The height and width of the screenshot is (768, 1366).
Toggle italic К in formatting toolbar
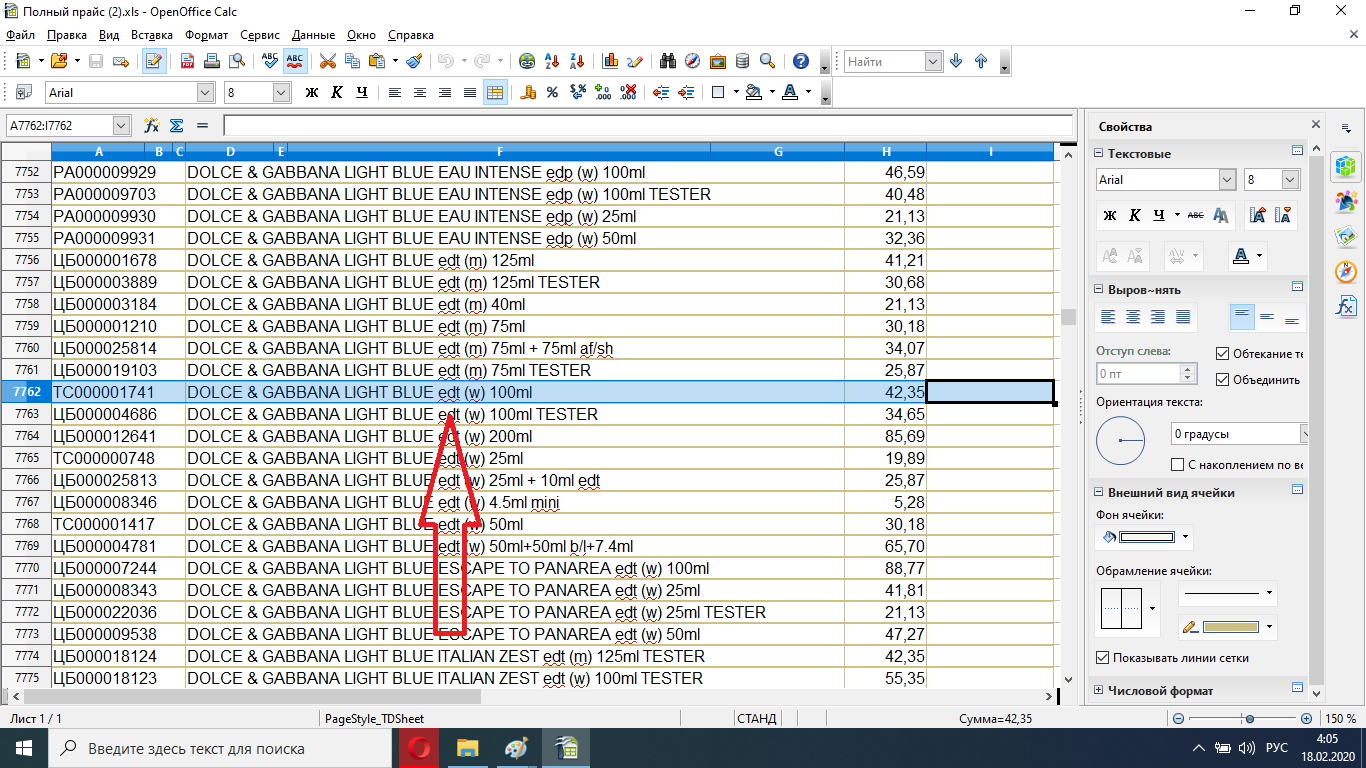pyautogui.click(x=336, y=92)
